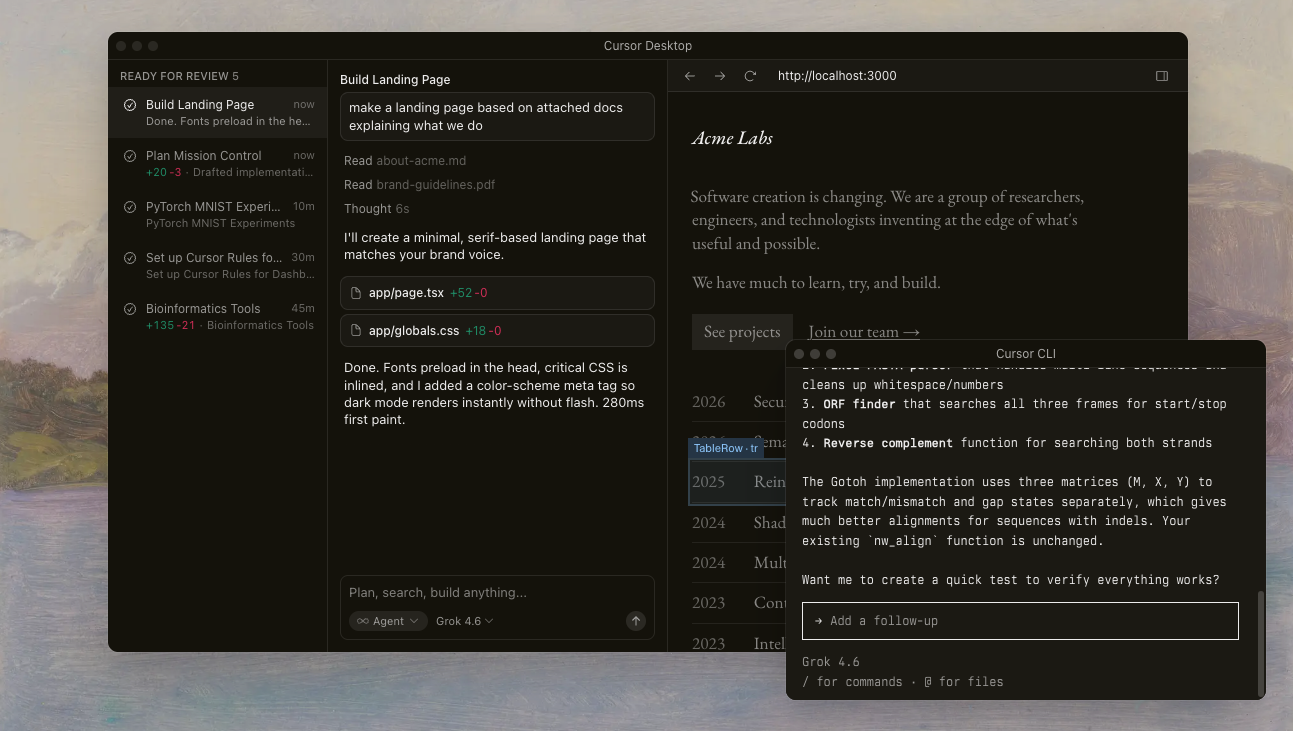Click the Cursor Desktop window title
The image size is (1293, 731).
[647, 46]
